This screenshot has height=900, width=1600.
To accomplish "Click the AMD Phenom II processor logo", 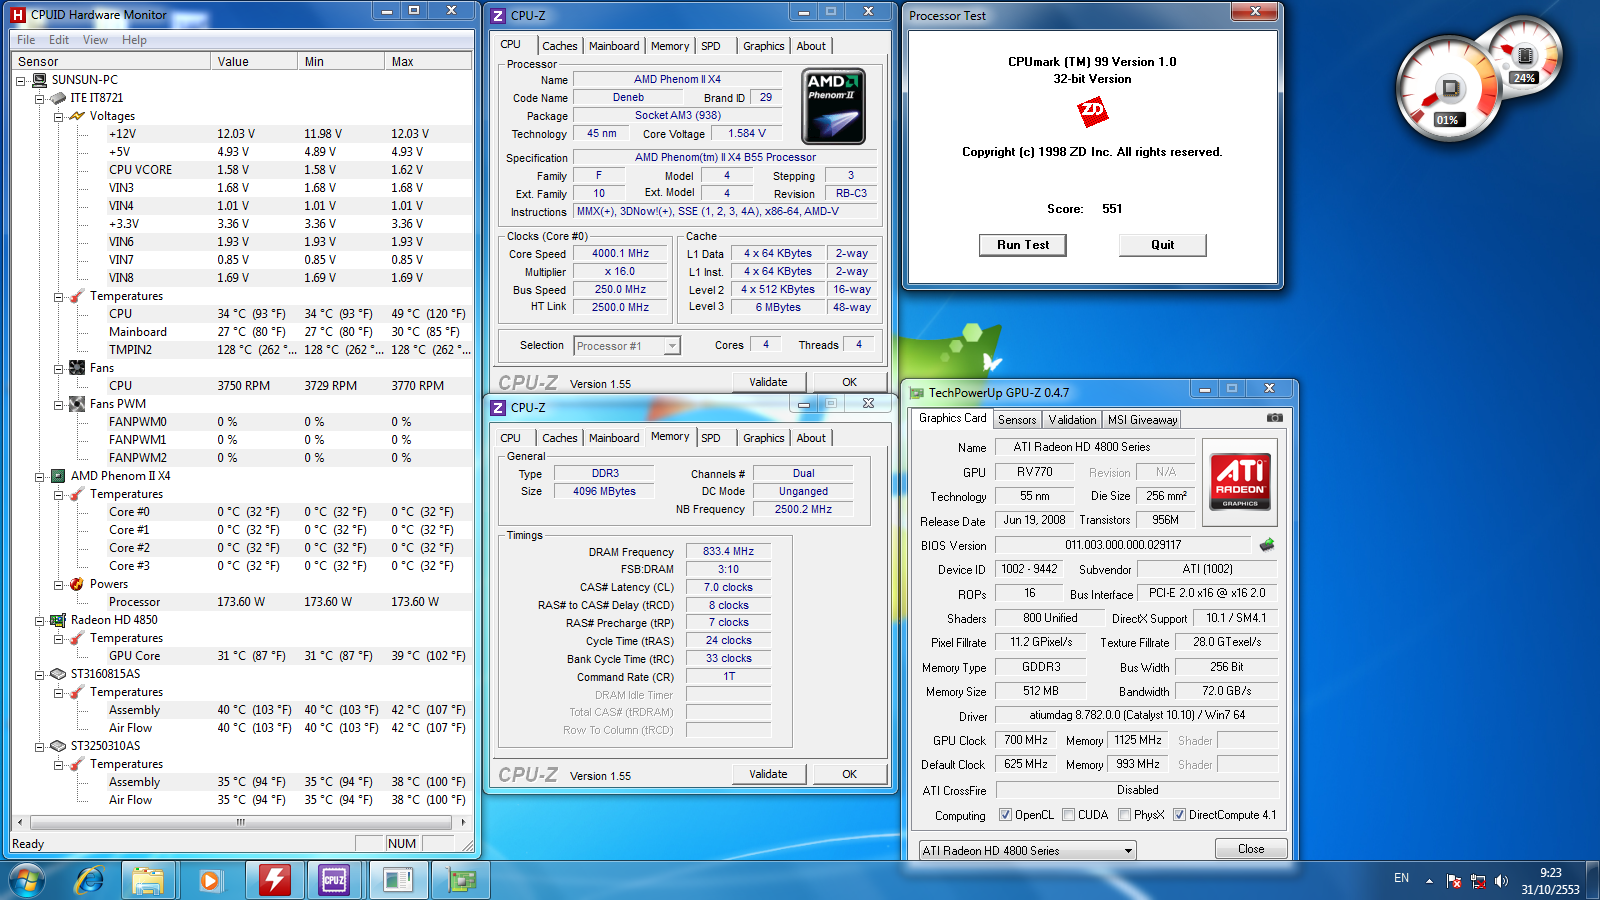I will [833, 106].
